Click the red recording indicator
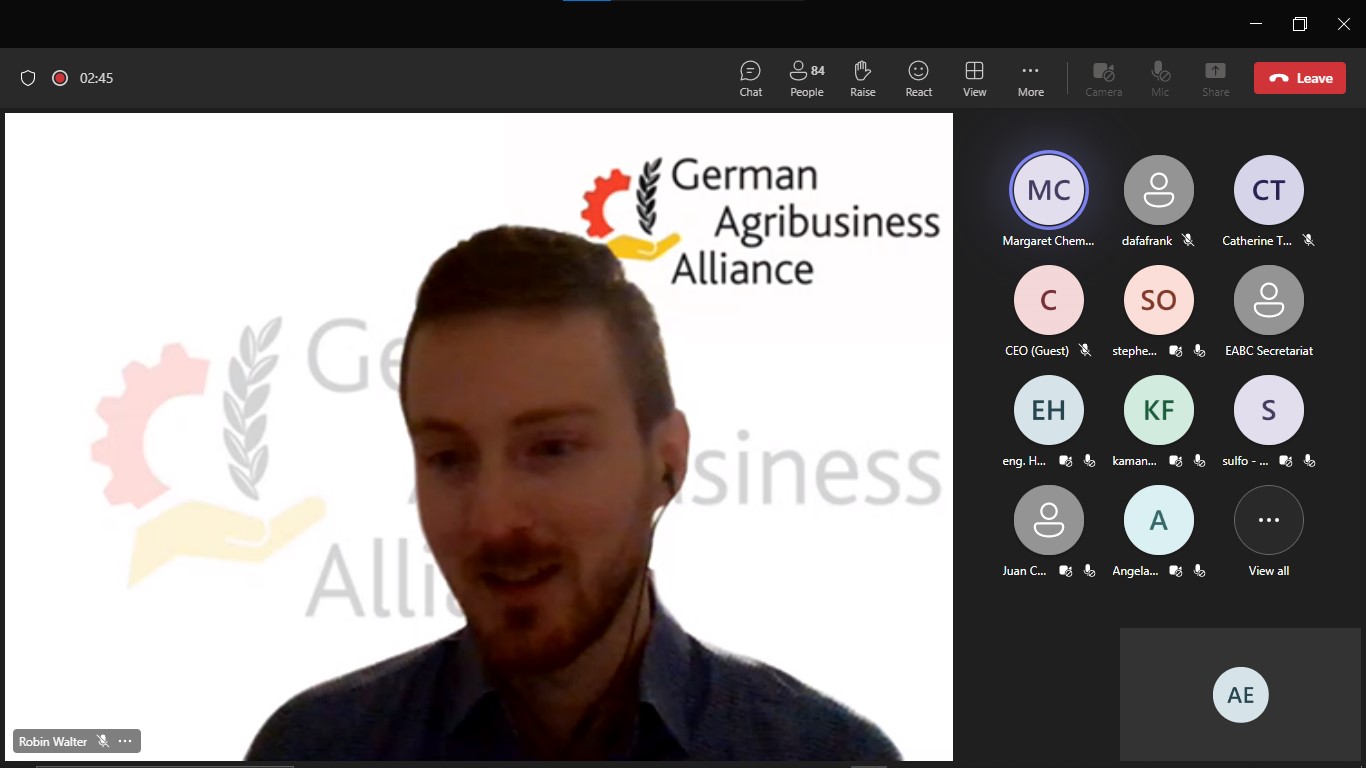1366x768 pixels. pos(60,78)
